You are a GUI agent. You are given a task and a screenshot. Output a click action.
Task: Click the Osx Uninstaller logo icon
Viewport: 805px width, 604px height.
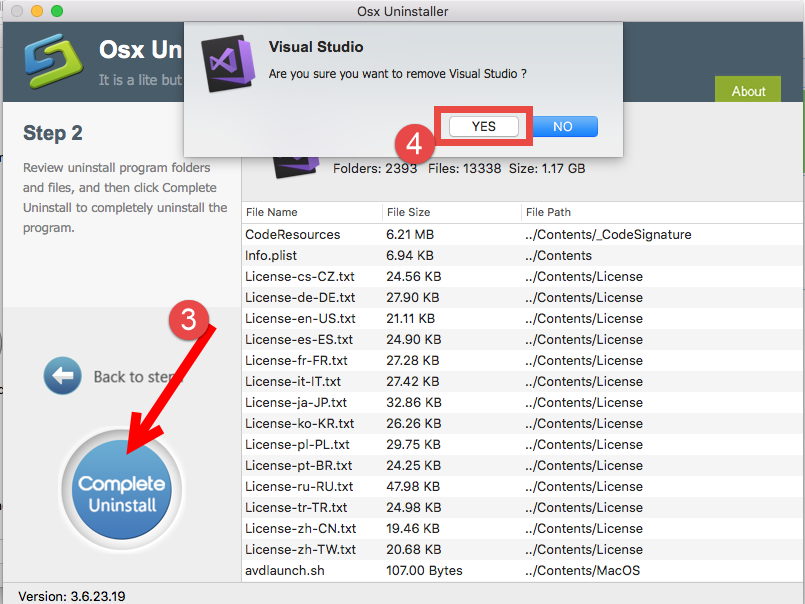54,61
